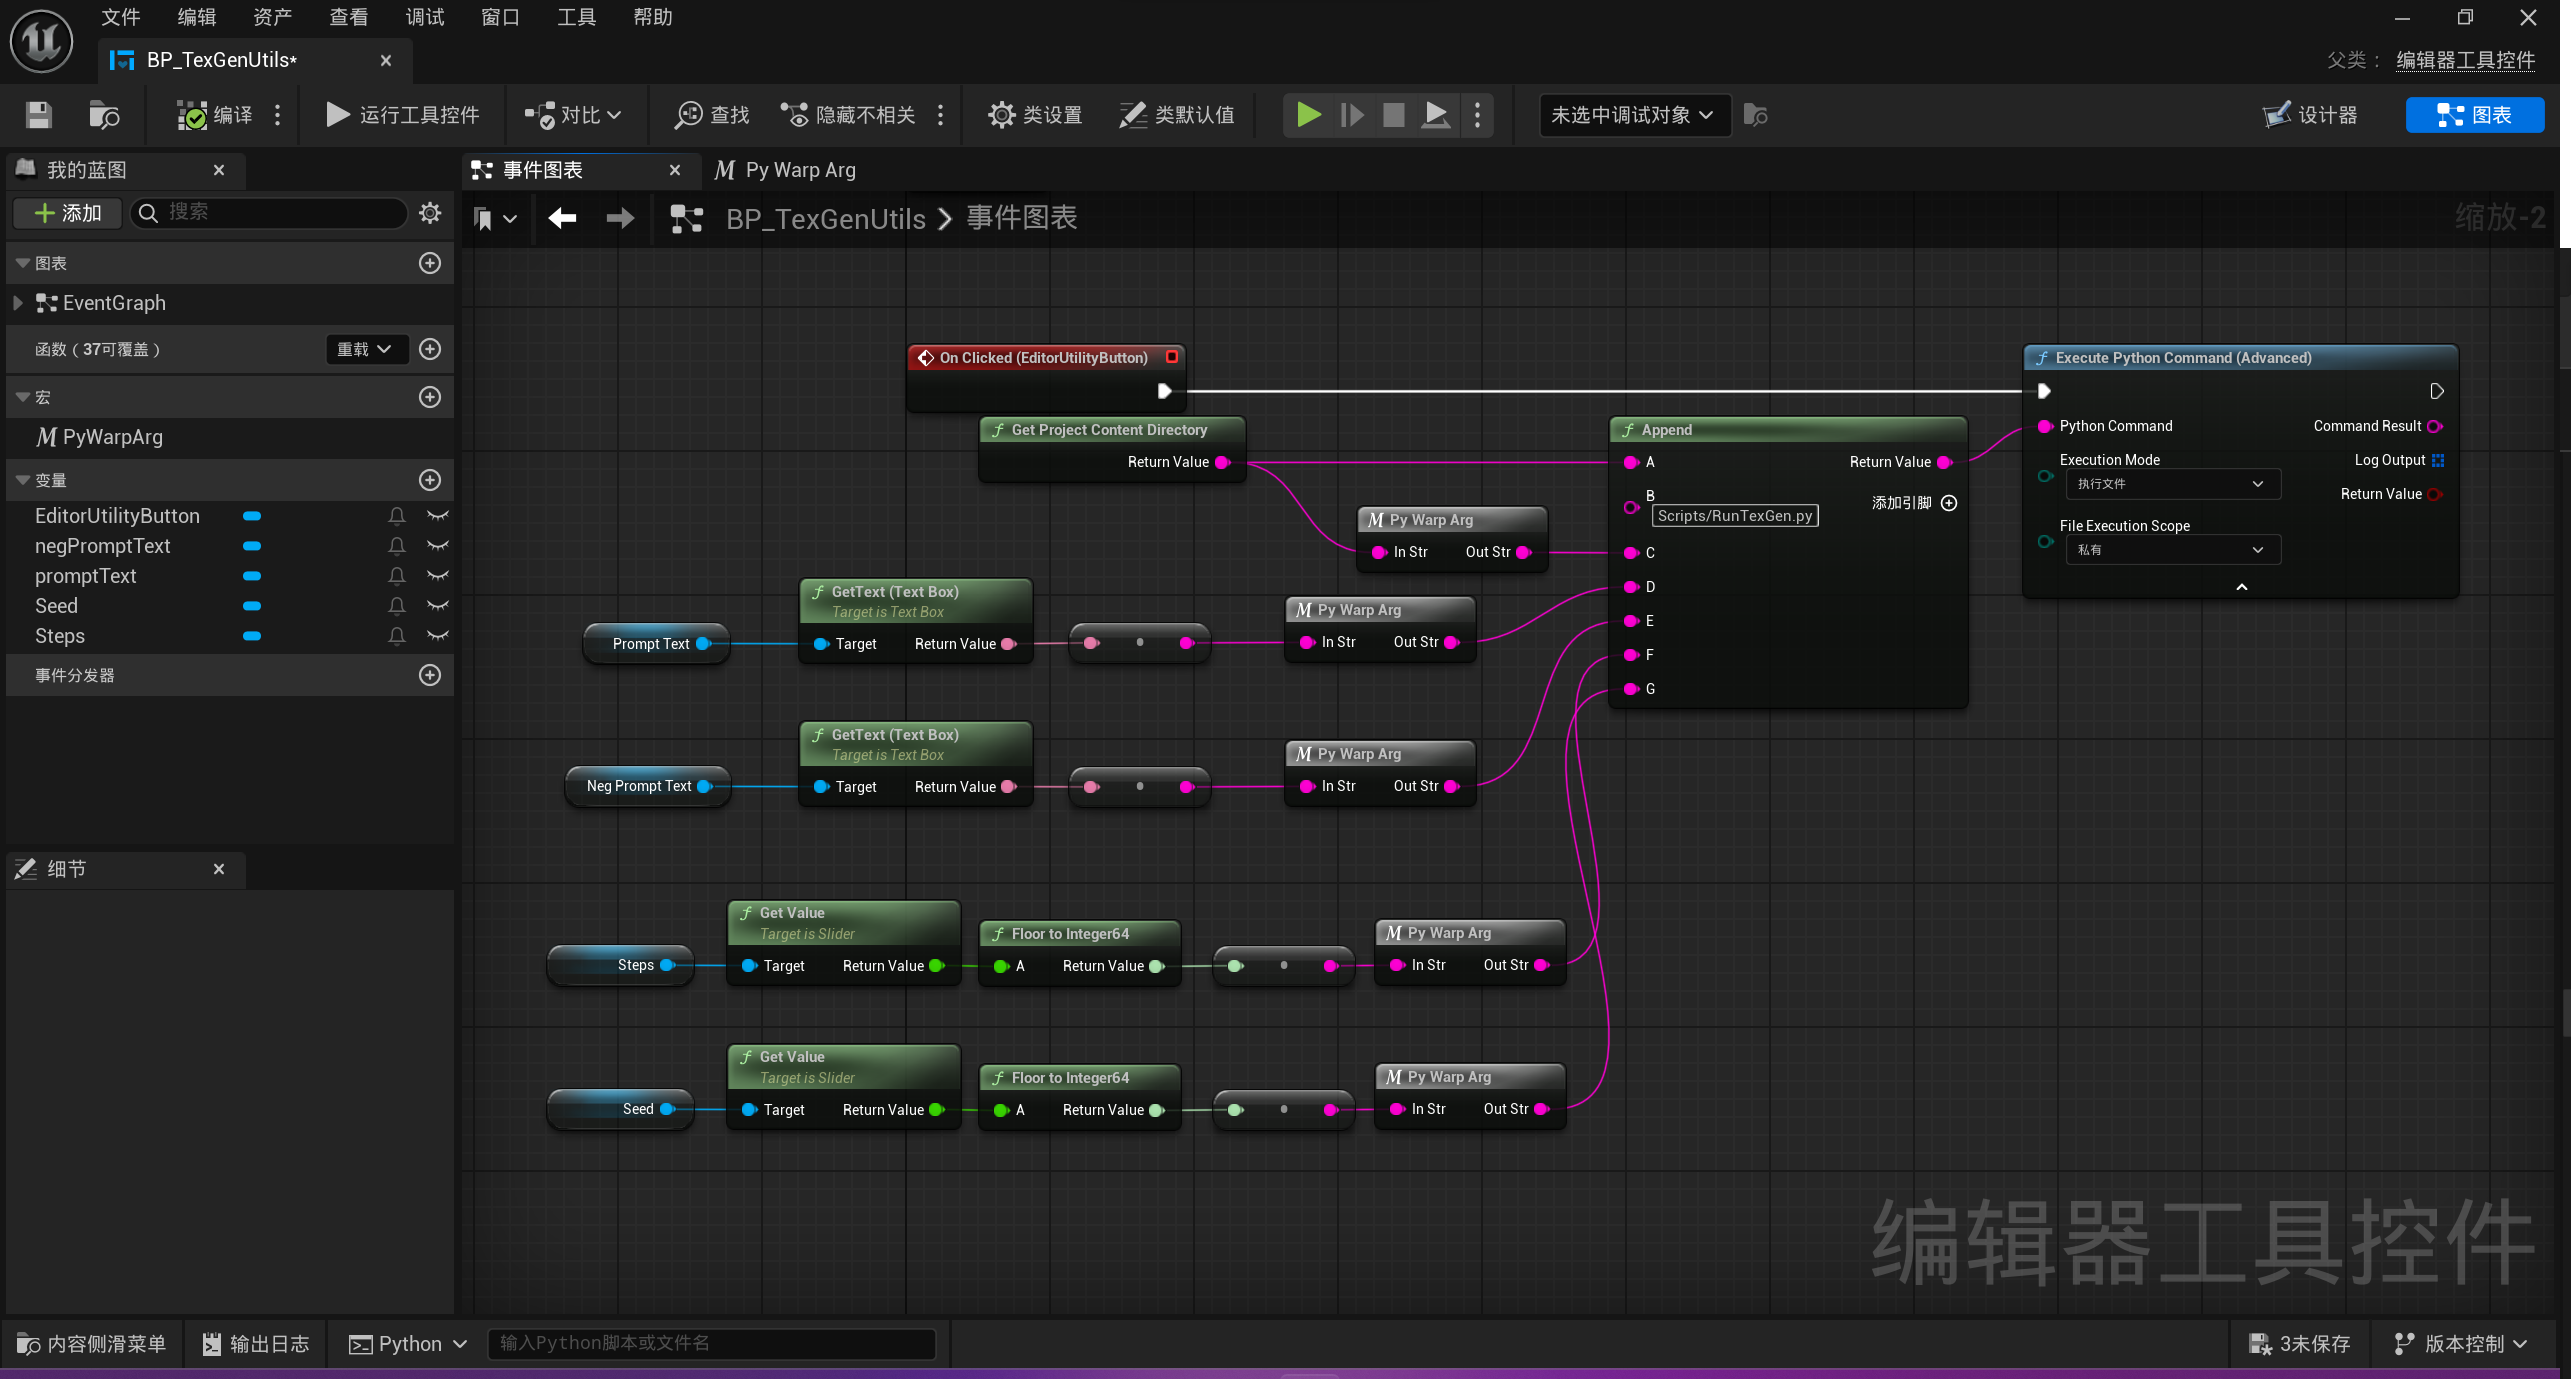Add a new macro
Viewport: 2571px width, 1379px height.
point(430,397)
